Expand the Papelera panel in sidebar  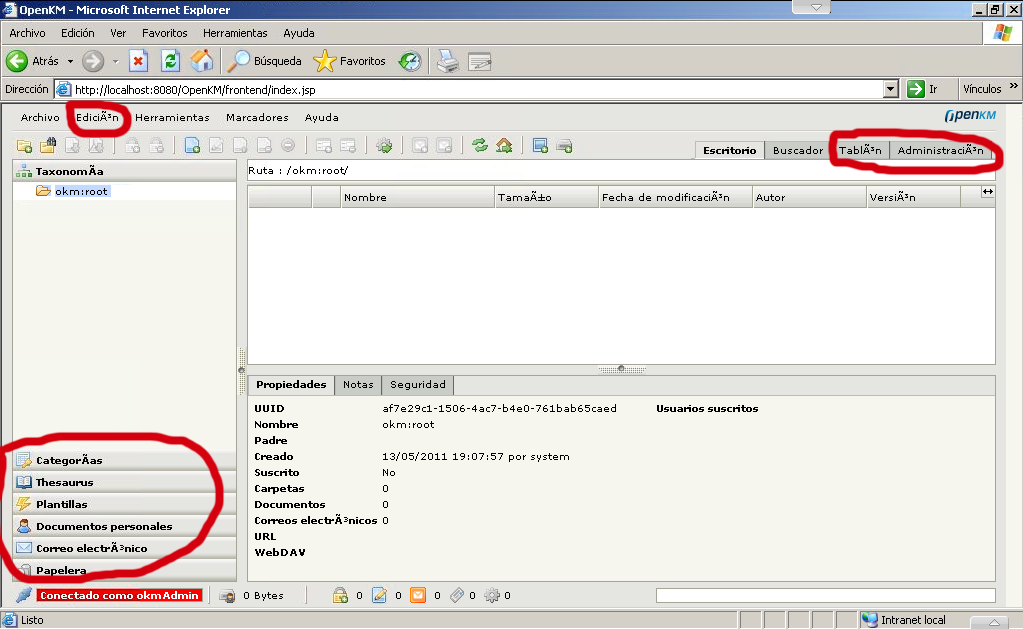[x=61, y=570]
